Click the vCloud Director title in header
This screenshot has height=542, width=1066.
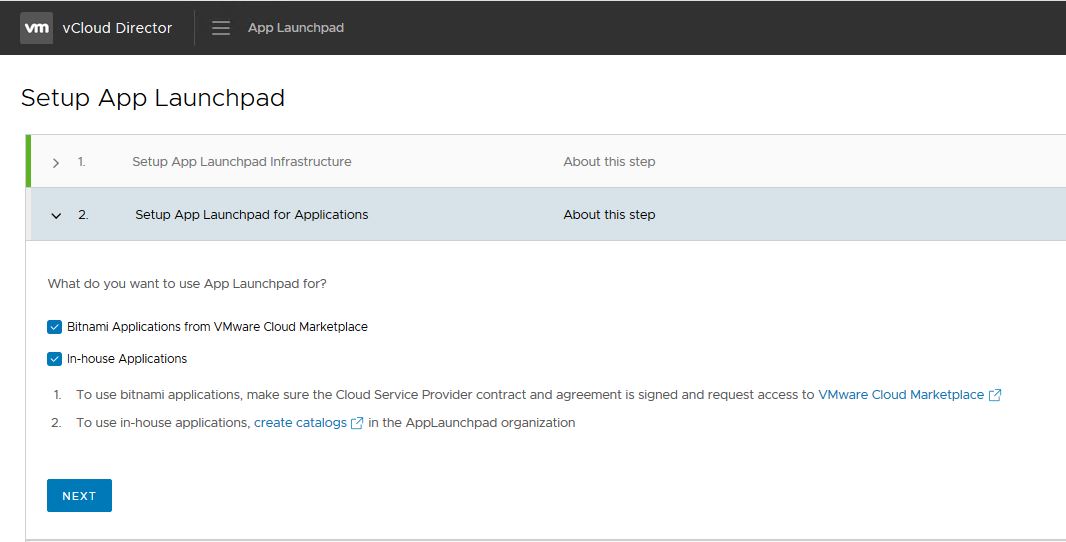[x=117, y=28]
